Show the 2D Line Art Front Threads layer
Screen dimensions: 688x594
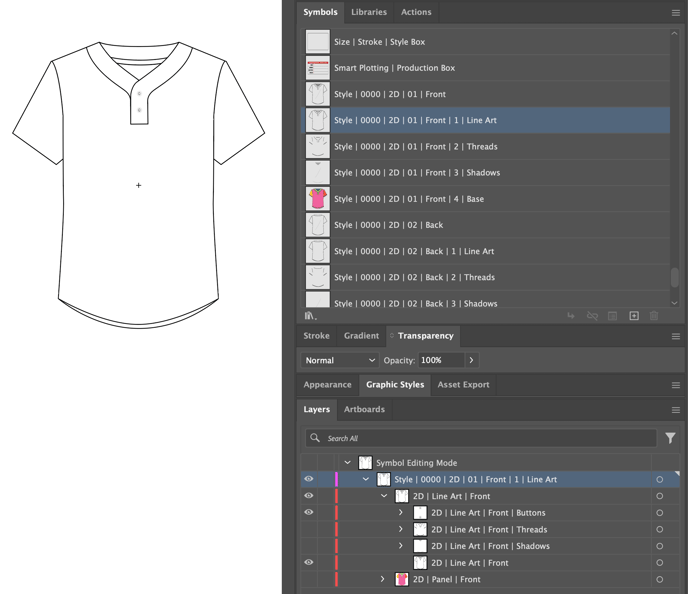click(309, 530)
